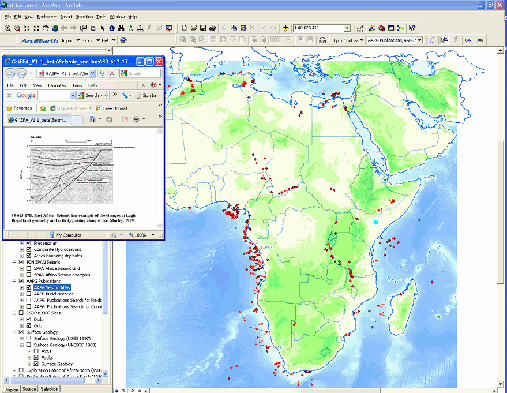Open the map scale dropdown
This screenshot has height=393, width=507.
pos(347,29)
